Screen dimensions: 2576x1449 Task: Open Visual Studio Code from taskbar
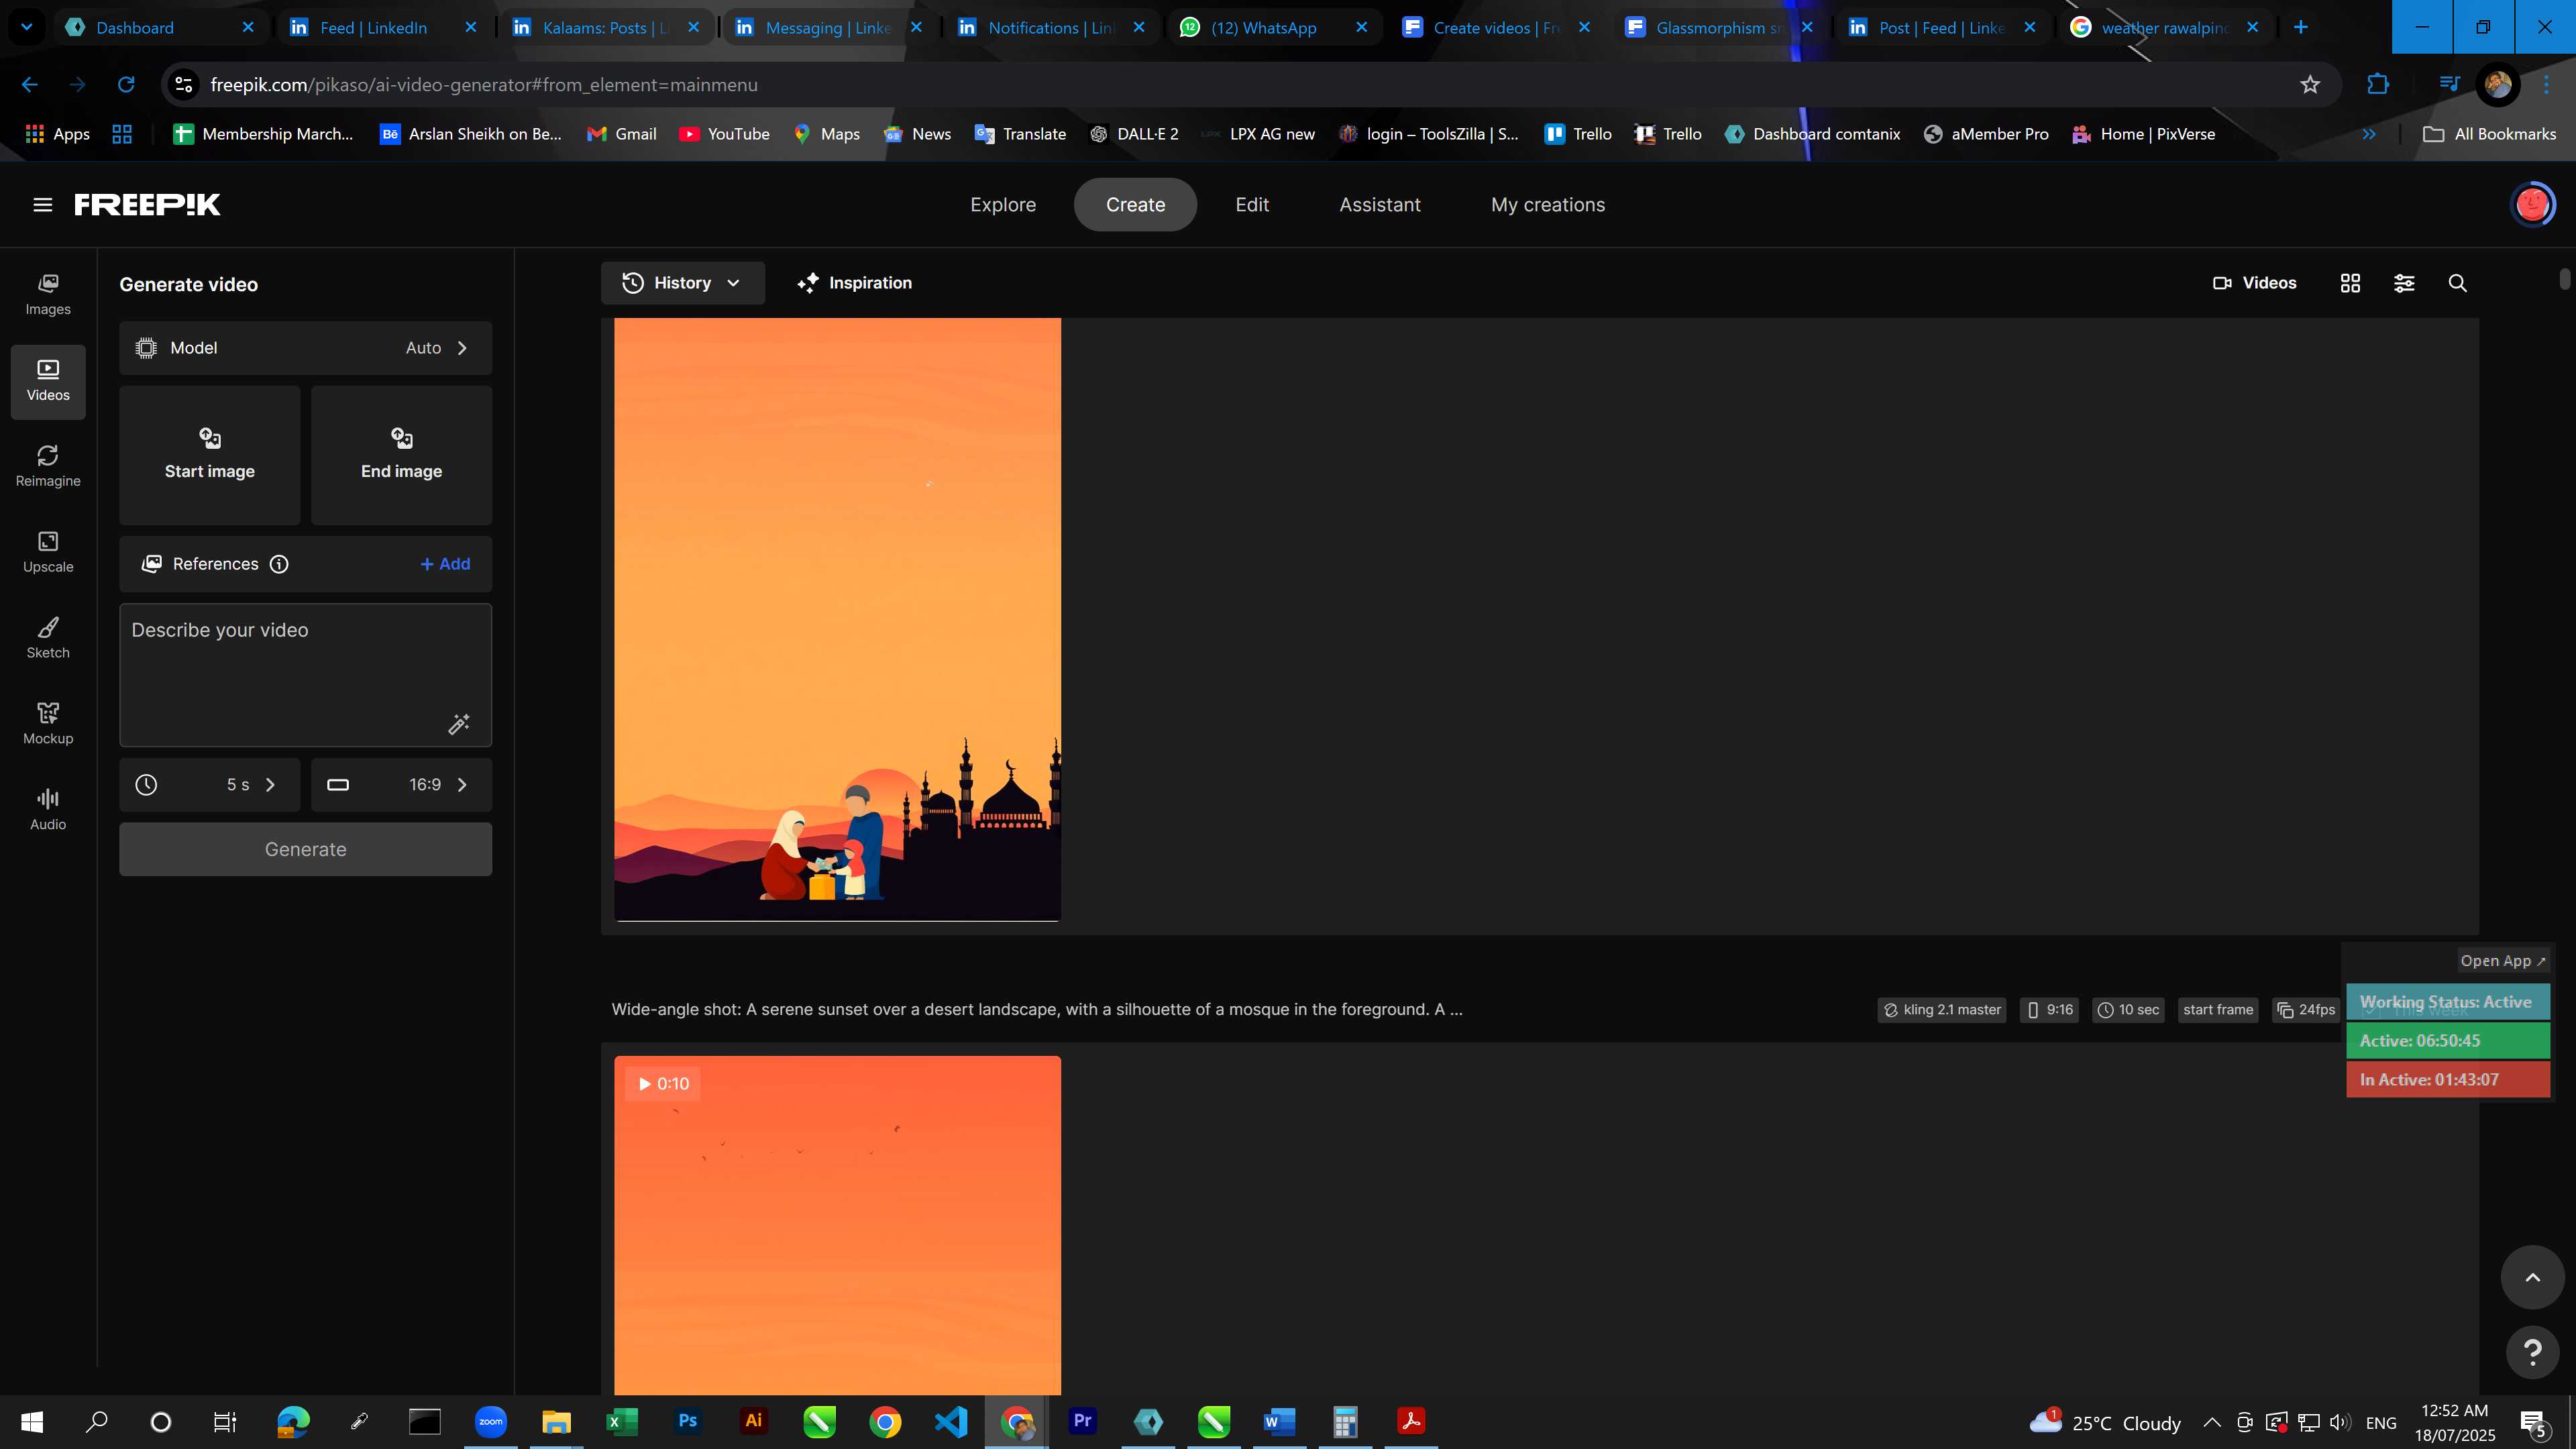click(951, 1421)
